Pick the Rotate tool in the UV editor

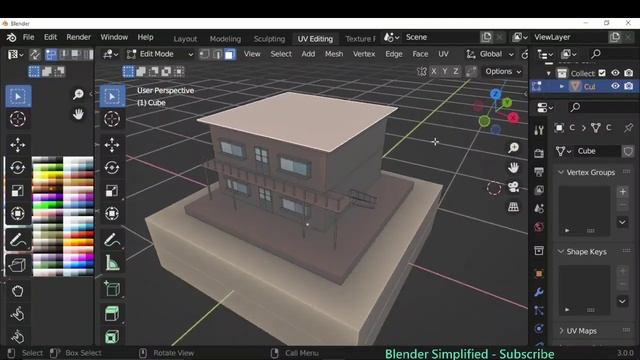pos(18,168)
